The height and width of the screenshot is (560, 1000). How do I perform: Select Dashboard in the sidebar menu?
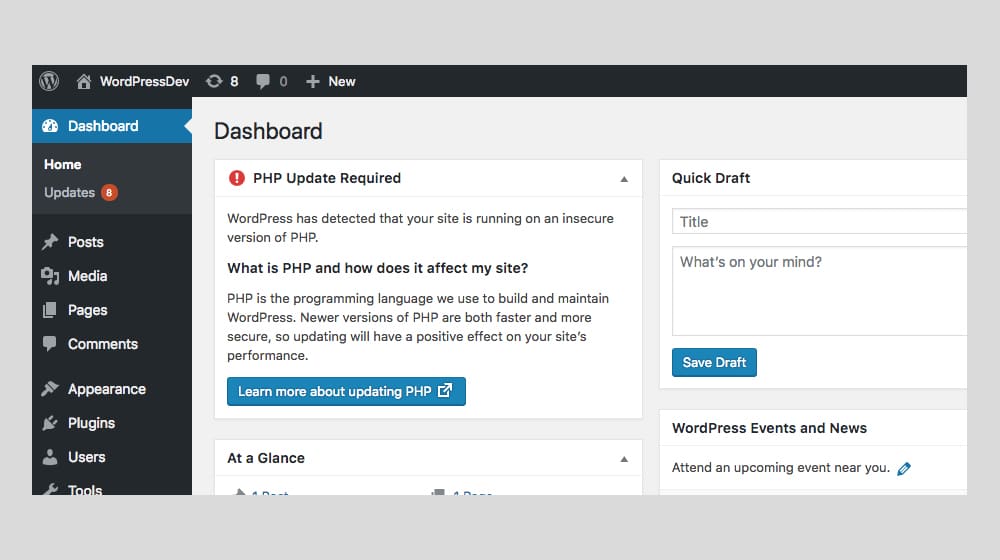coord(112,126)
